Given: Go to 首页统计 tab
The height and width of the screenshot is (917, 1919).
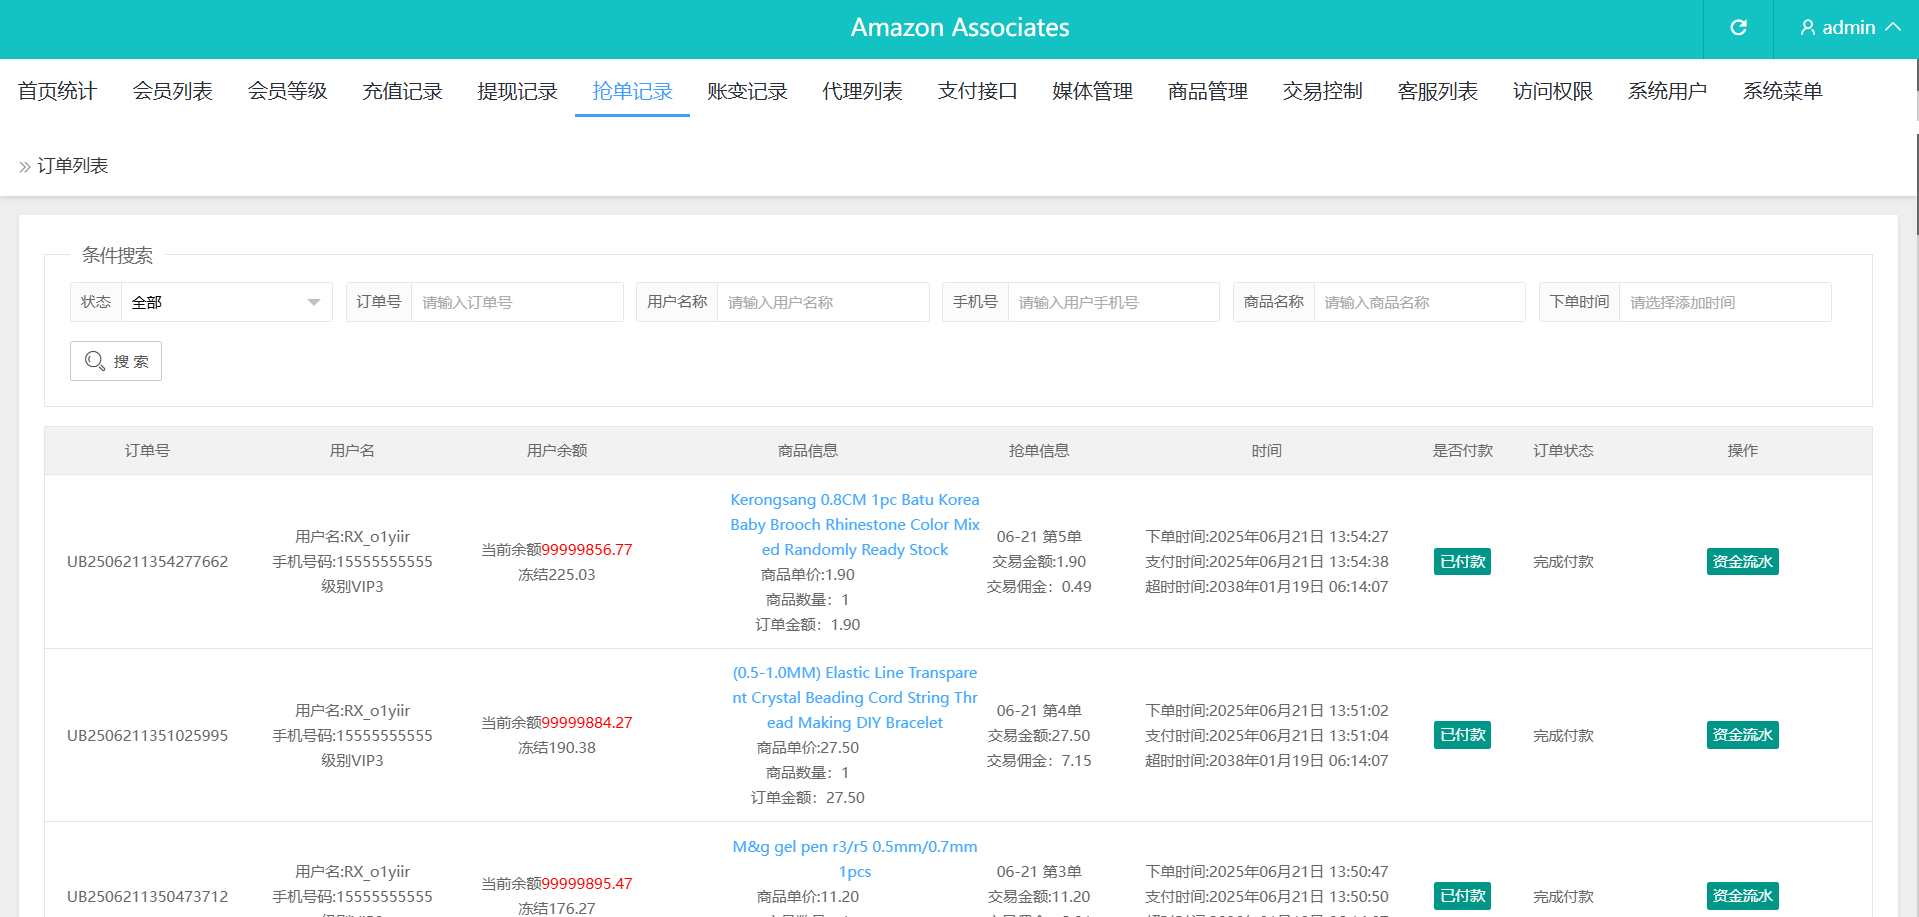Looking at the screenshot, I should 57,91.
